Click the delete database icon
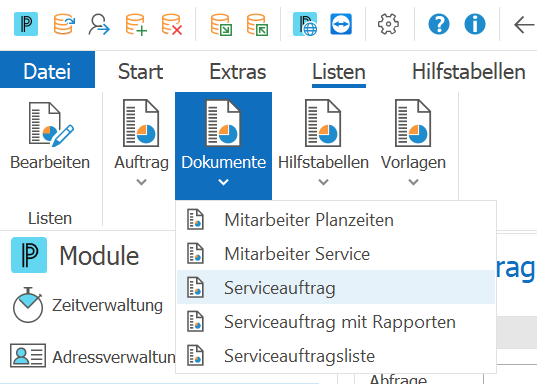This screenshot has width=537, height=384. click(x=172, y=24)
